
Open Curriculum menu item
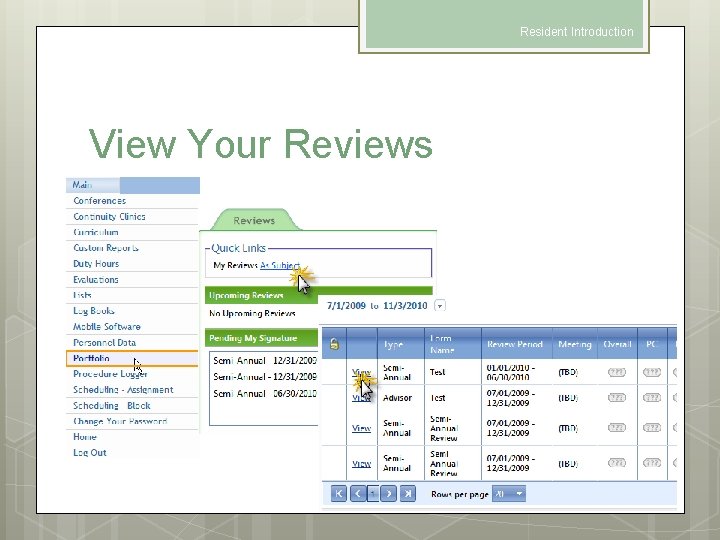click(x=96, y=232)
